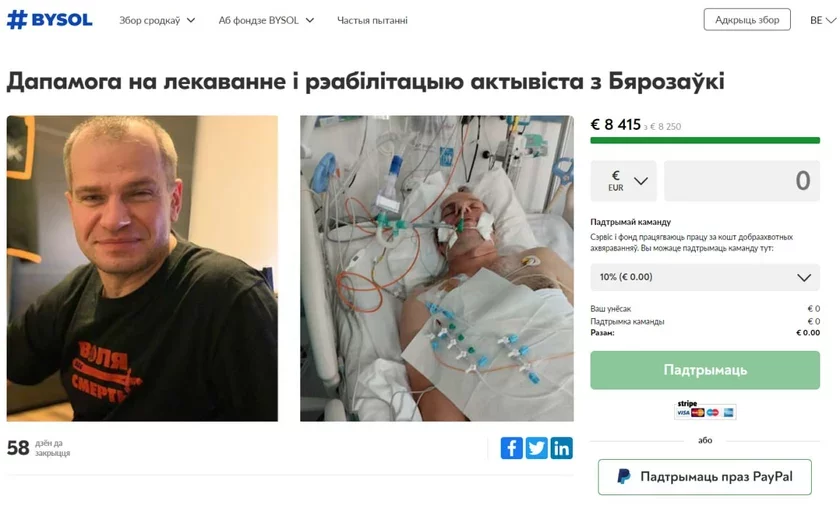Click the green Падтрымаць button
Viewport: 840px width, 505px height.
pos(705,370)
